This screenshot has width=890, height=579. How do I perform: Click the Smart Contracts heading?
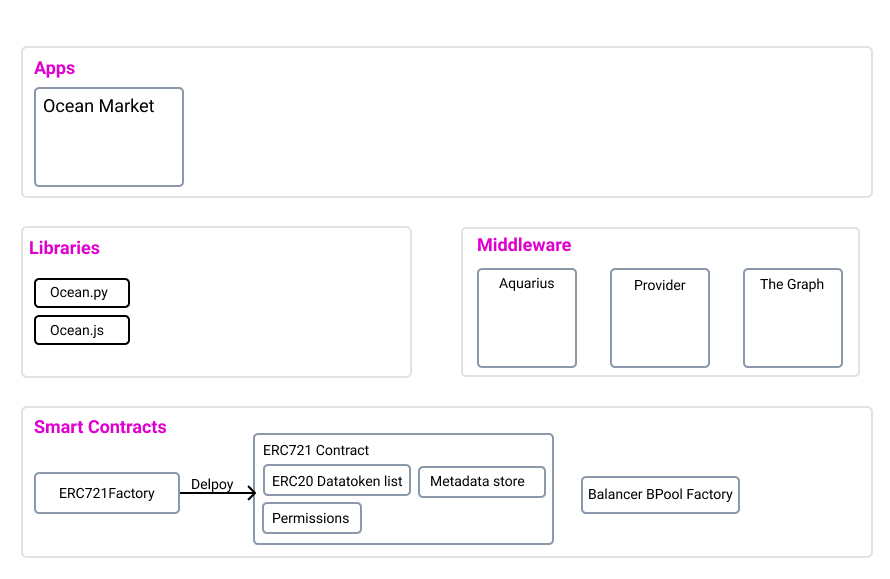click(x=100, y=427)
